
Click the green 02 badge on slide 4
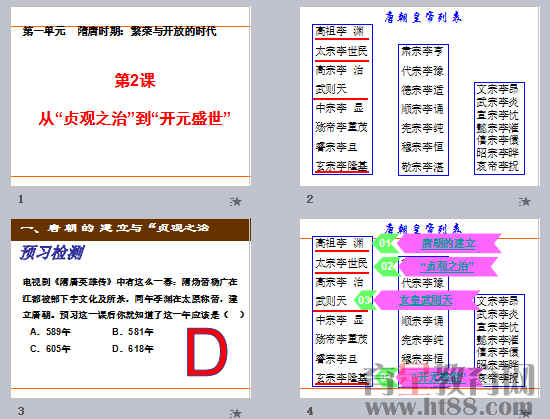[x=386, y=266]
